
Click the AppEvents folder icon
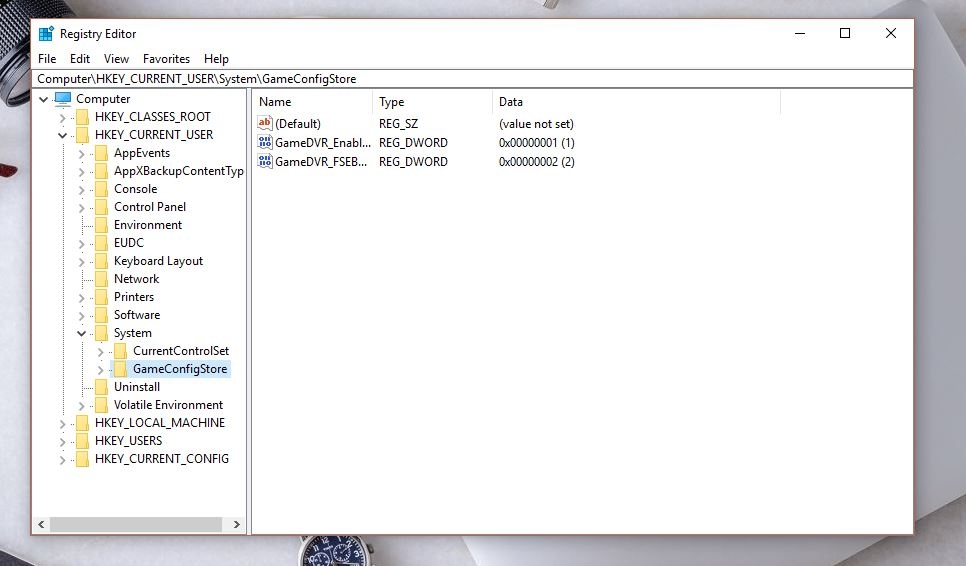101,153
